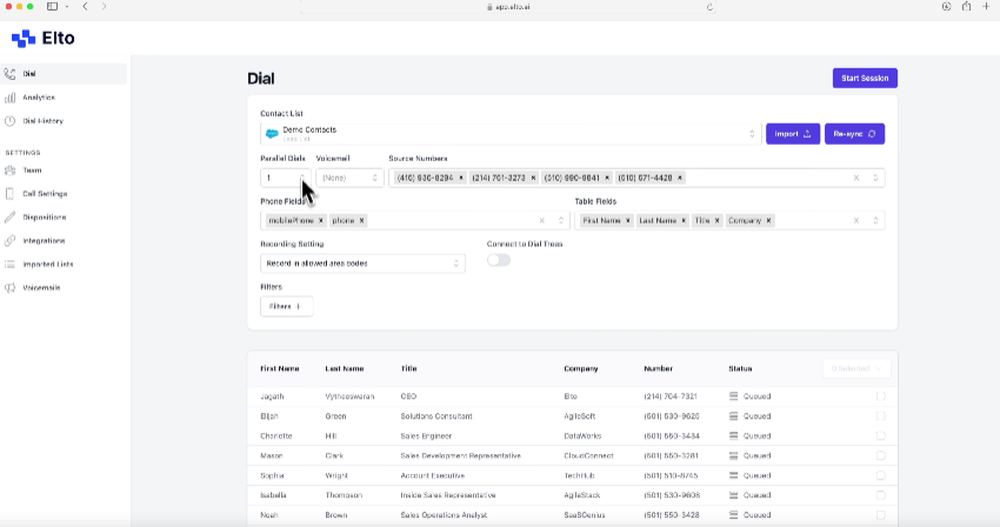Open the Contact List dropdown
The image size is (1000, 527).
pos(511,134)
